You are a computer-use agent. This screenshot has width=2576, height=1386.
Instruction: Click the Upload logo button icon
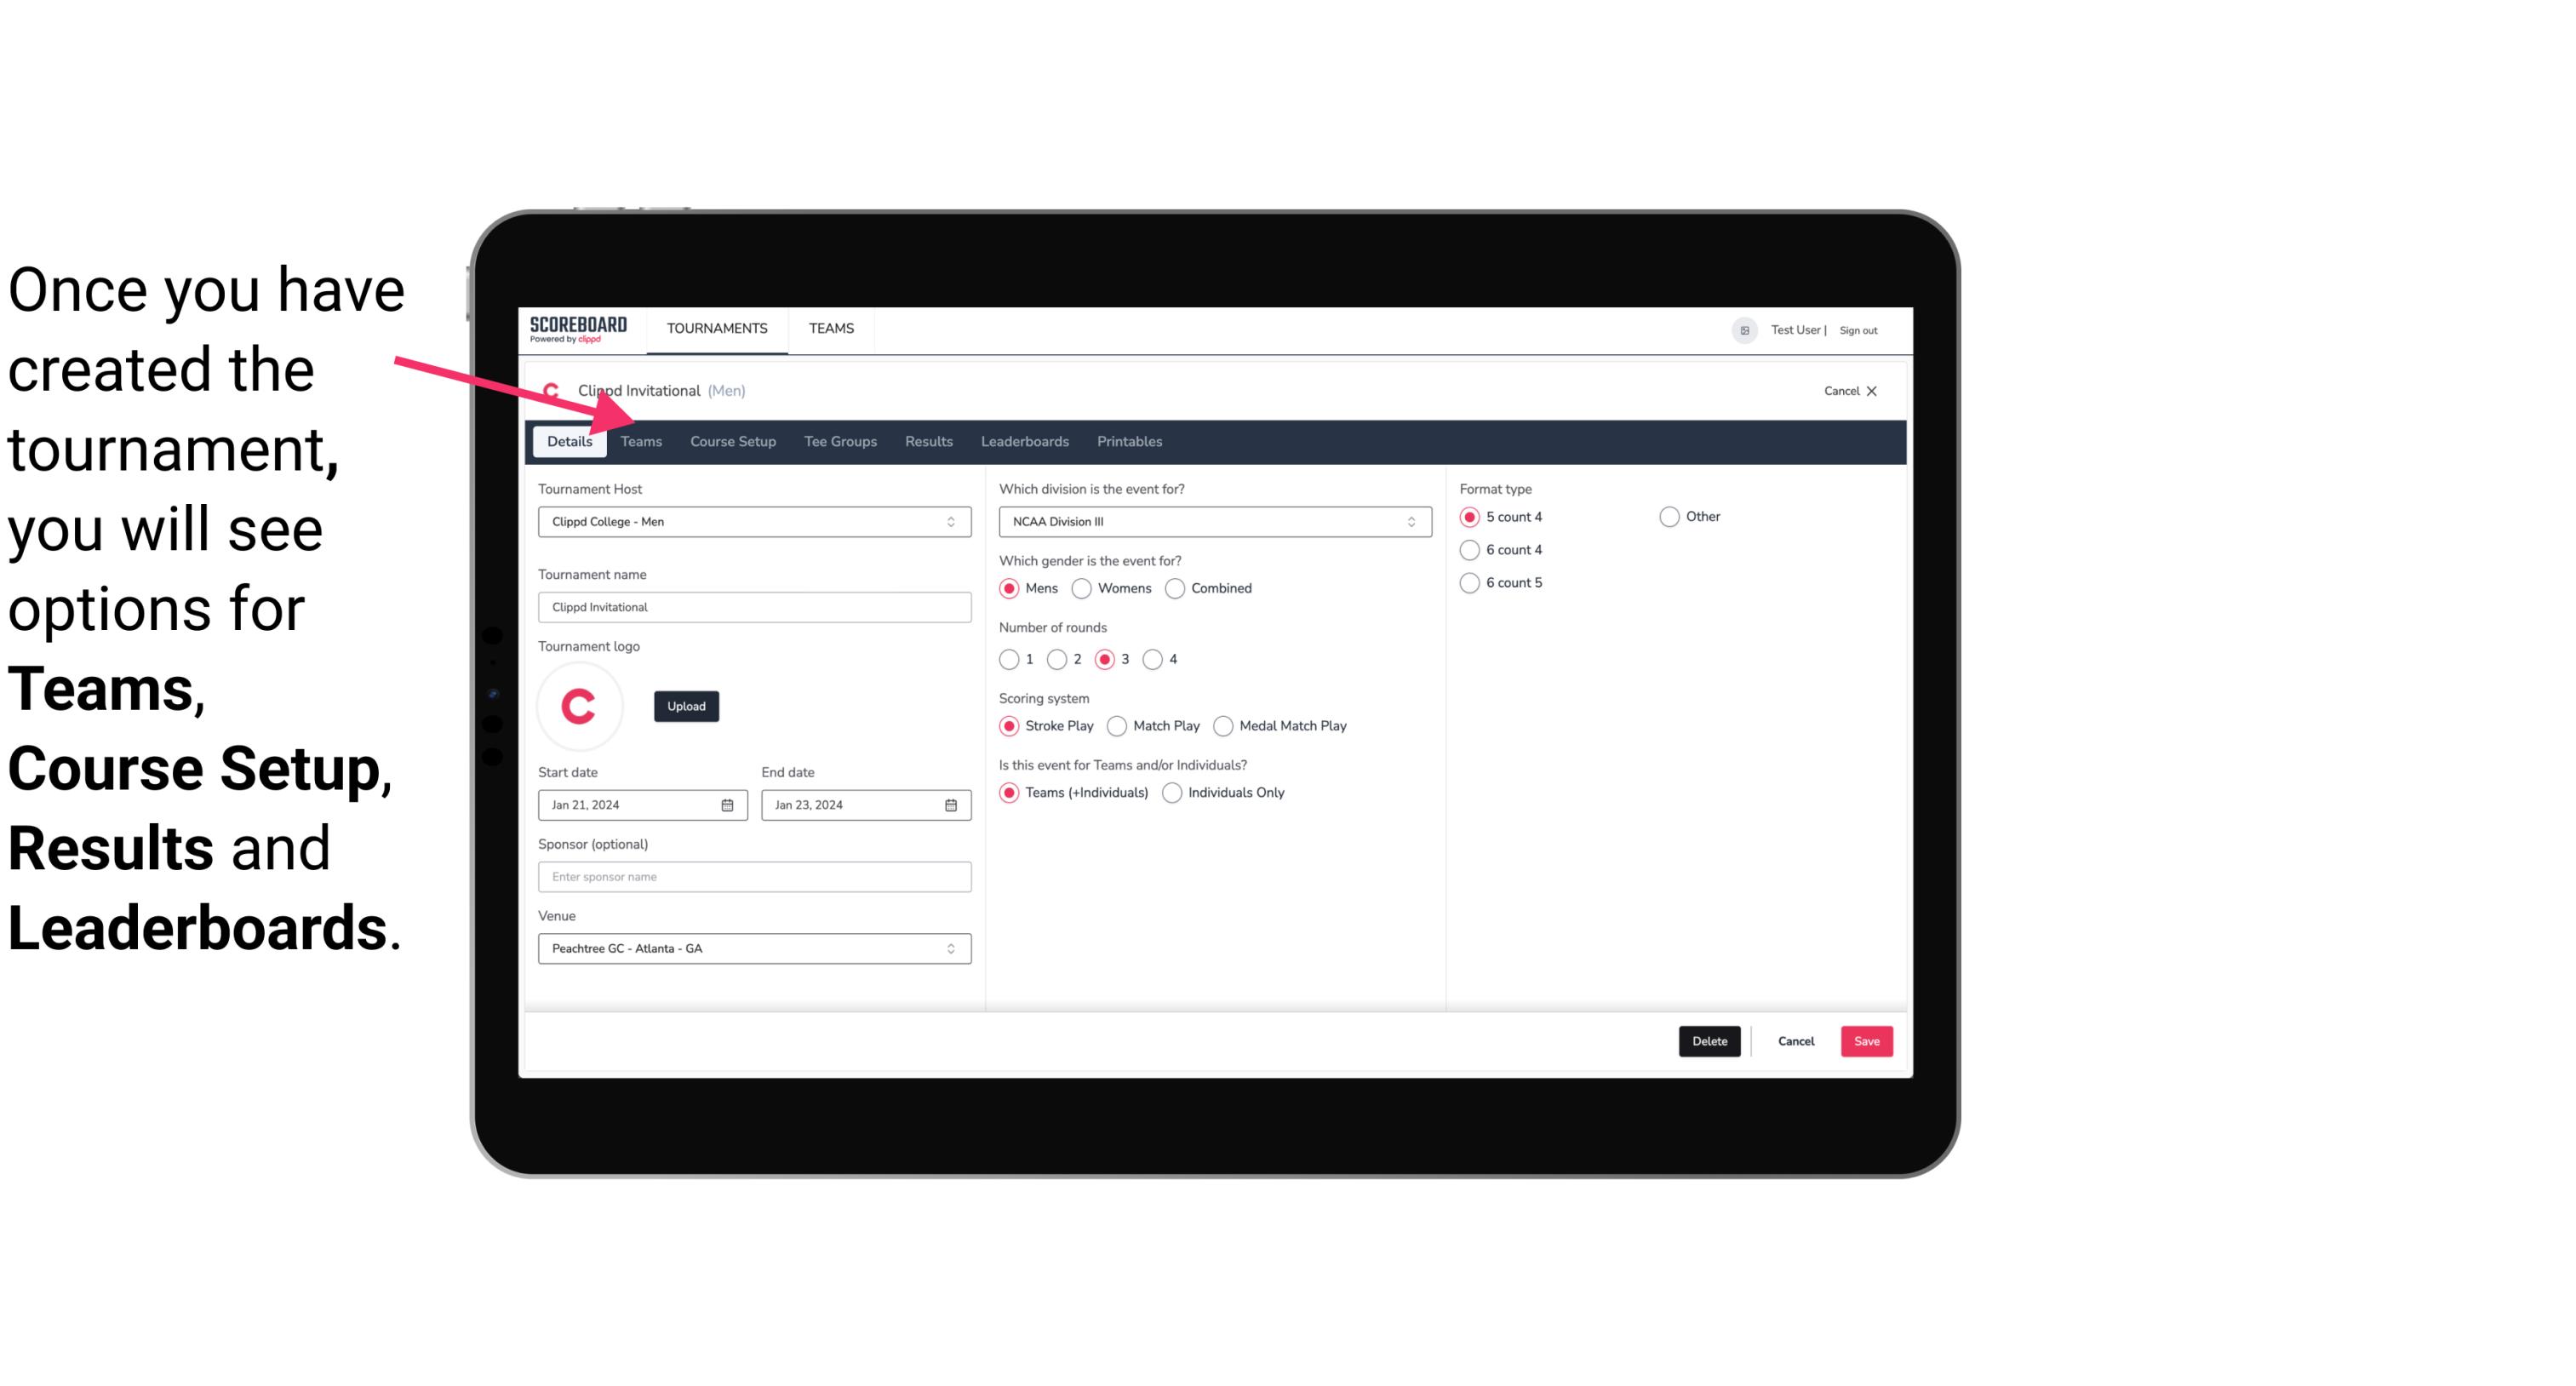click(x=686, y=707)
